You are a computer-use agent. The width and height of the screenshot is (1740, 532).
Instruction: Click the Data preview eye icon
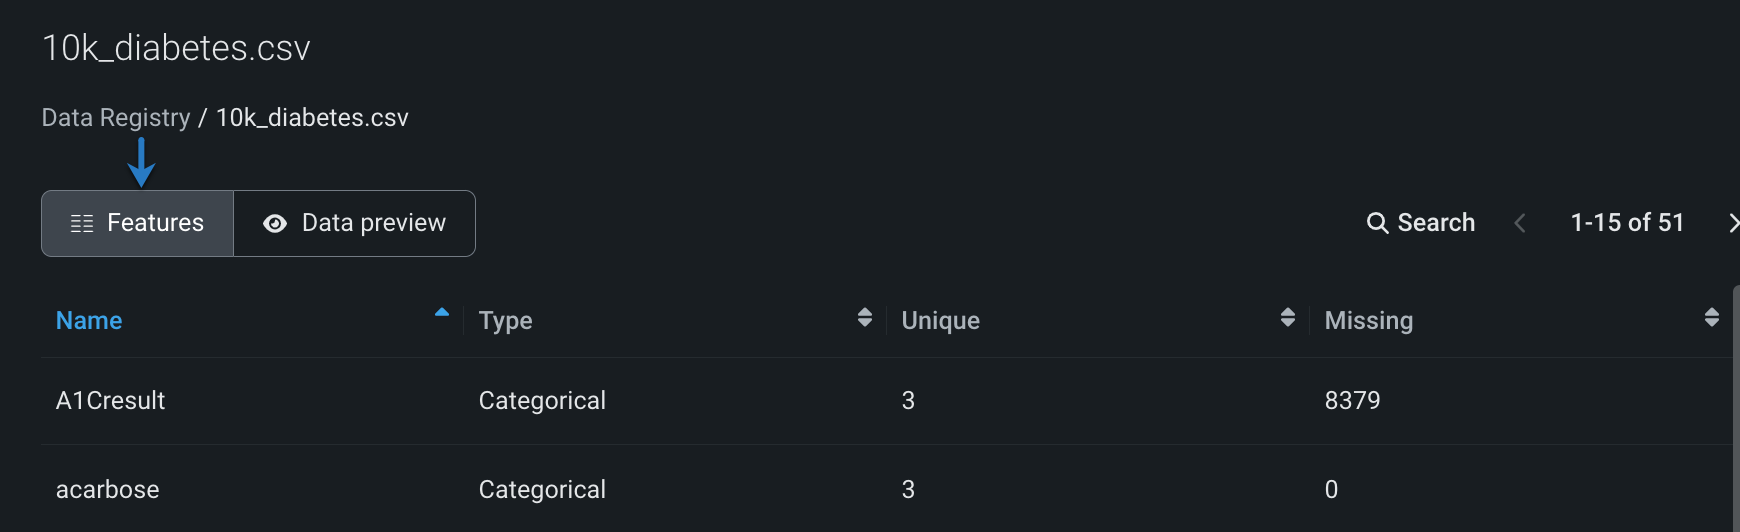[x=275, y=224]
